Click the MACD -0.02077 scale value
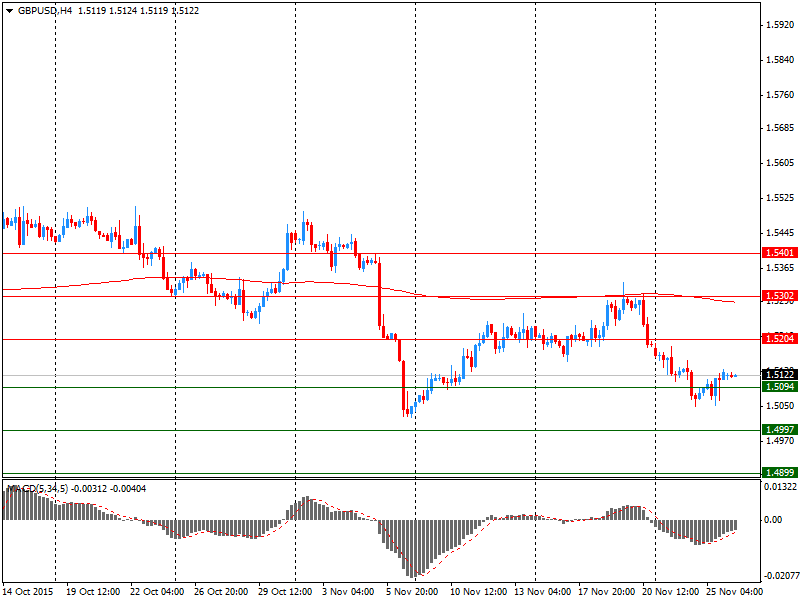The height and width of the screenshot is (600, 800). click(781, 576)
